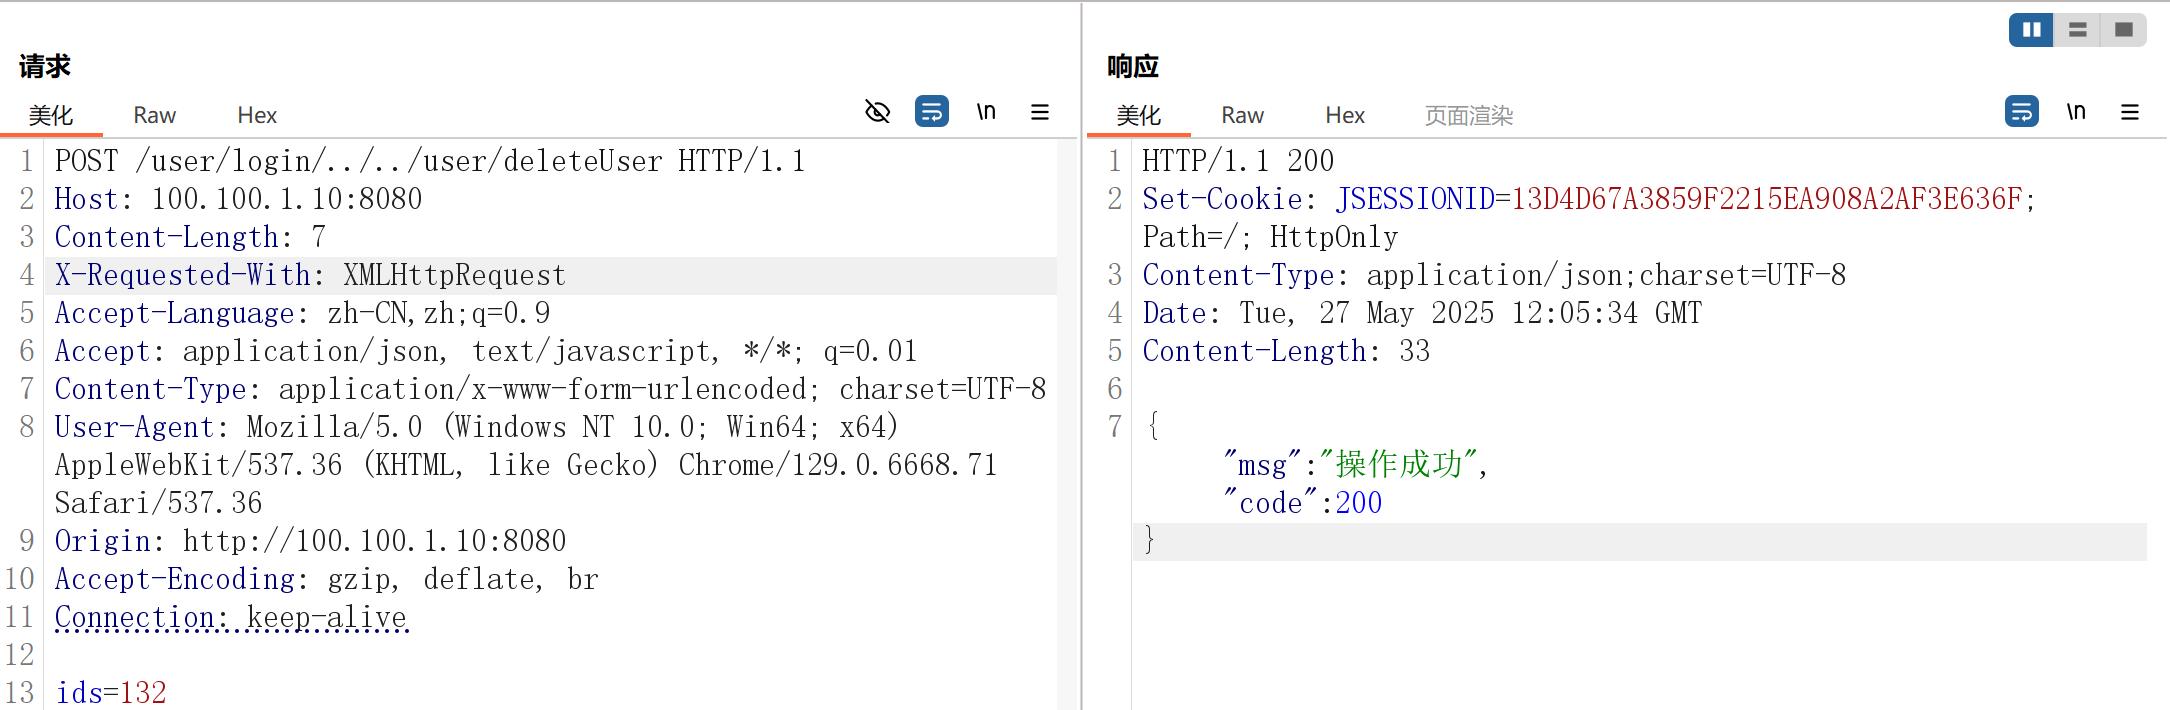Click the response Content-Length: 33 line
Viewport: 2170px width, 710px height.
(x=1286, y=351)
